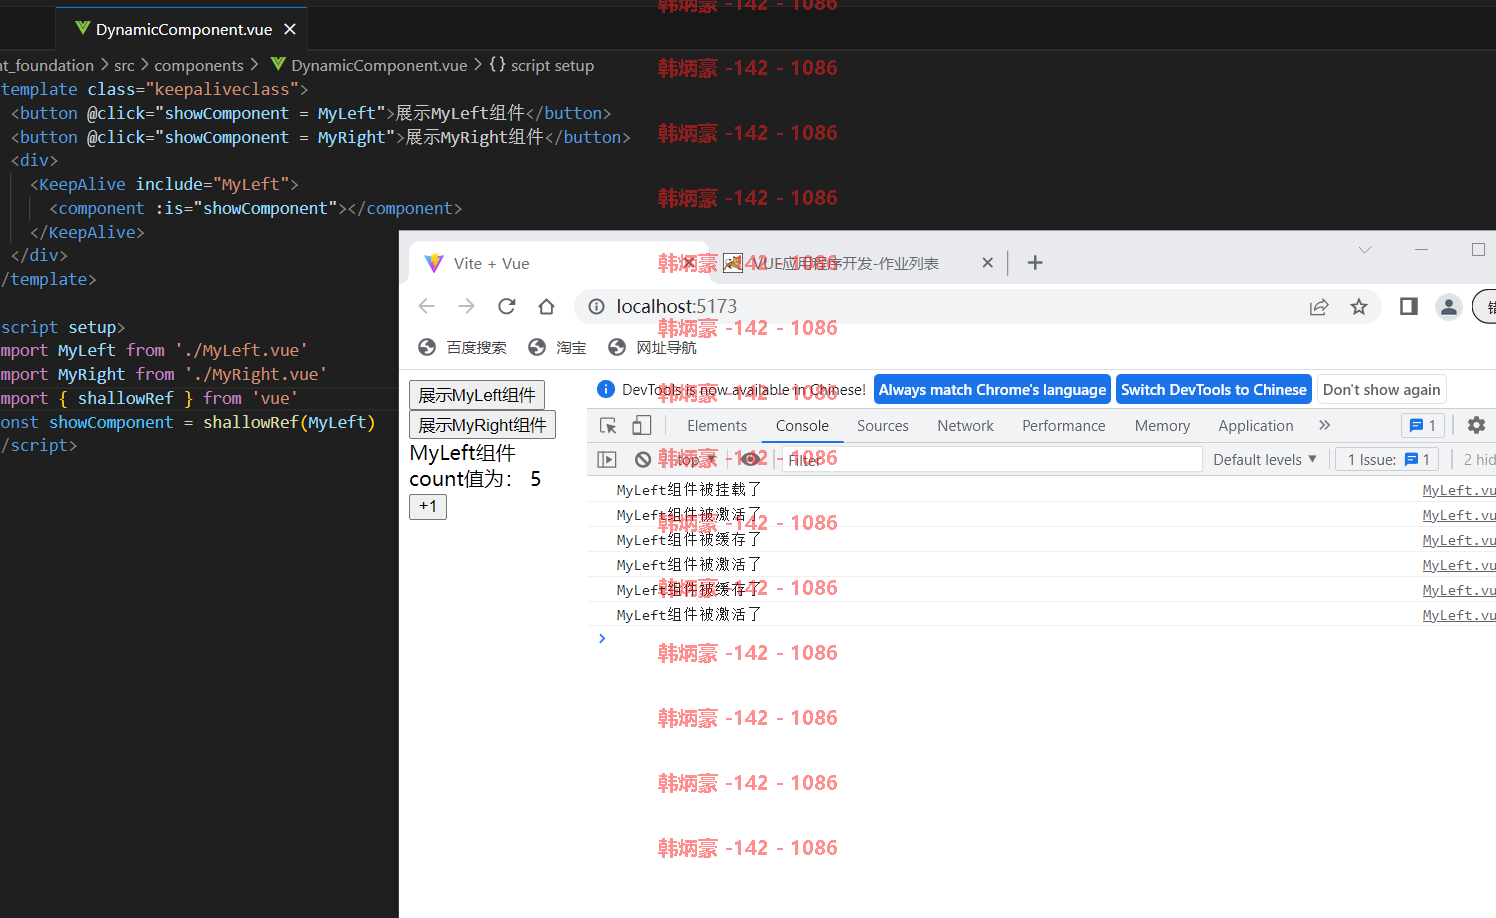Share this page icon
The width and height of the screenshot is (1496, 918).
coord(1319,306)
